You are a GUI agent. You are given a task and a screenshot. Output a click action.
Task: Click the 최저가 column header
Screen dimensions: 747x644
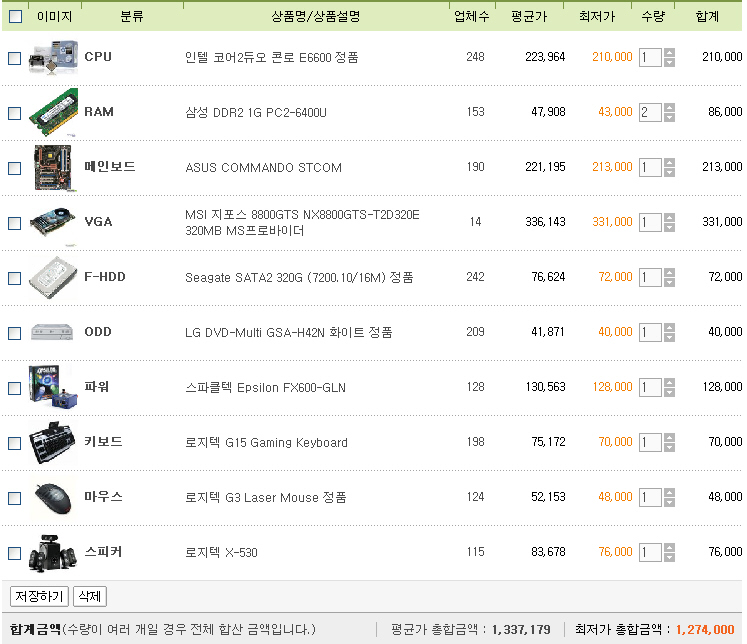point(597,17)
